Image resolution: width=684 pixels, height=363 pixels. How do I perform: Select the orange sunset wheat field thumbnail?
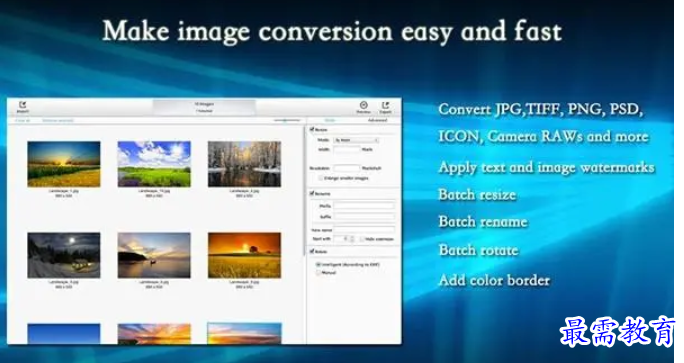244,255
